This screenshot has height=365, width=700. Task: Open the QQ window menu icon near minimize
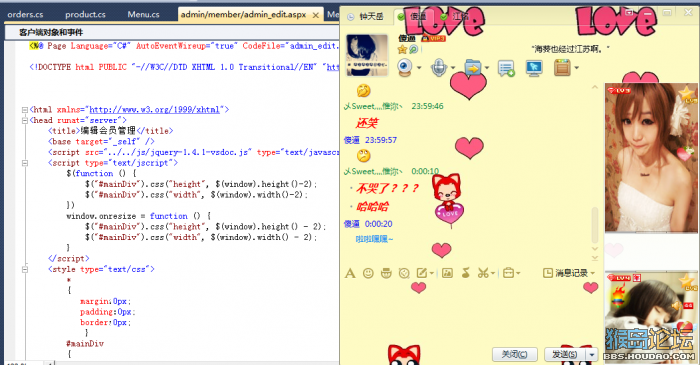coord(629,13)
